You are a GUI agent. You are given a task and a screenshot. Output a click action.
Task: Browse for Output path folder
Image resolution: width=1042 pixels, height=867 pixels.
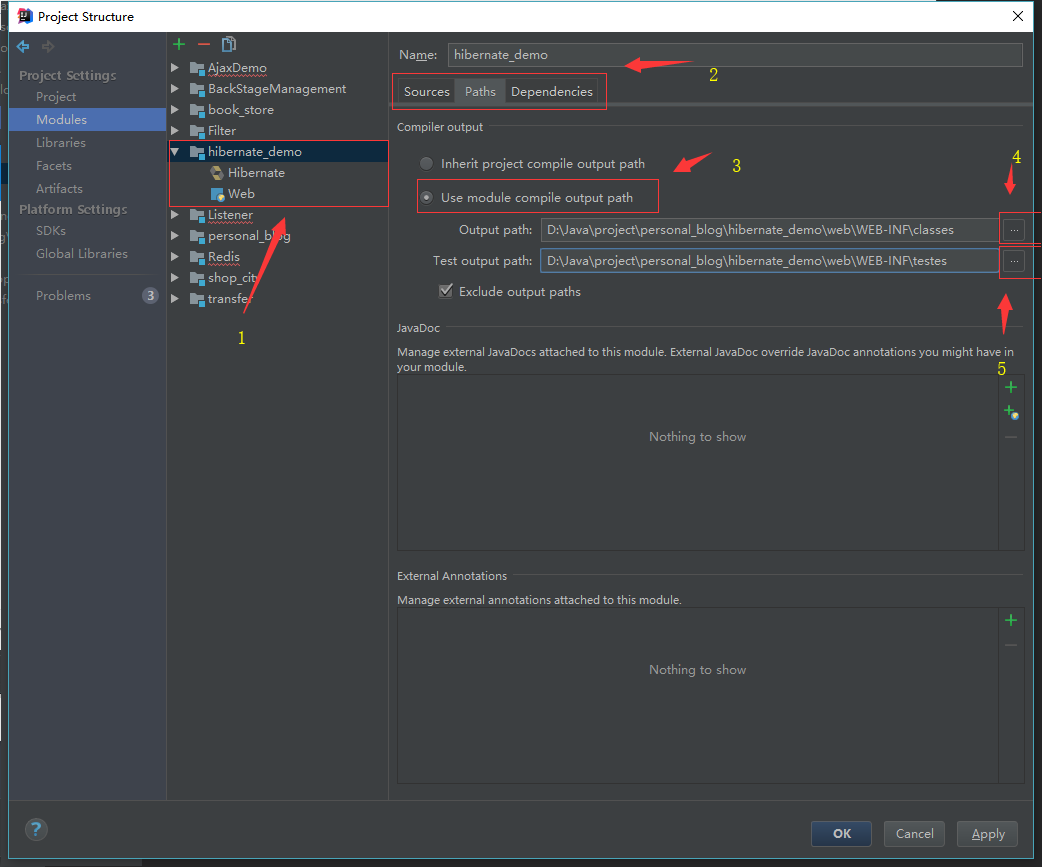point(1014,230)
